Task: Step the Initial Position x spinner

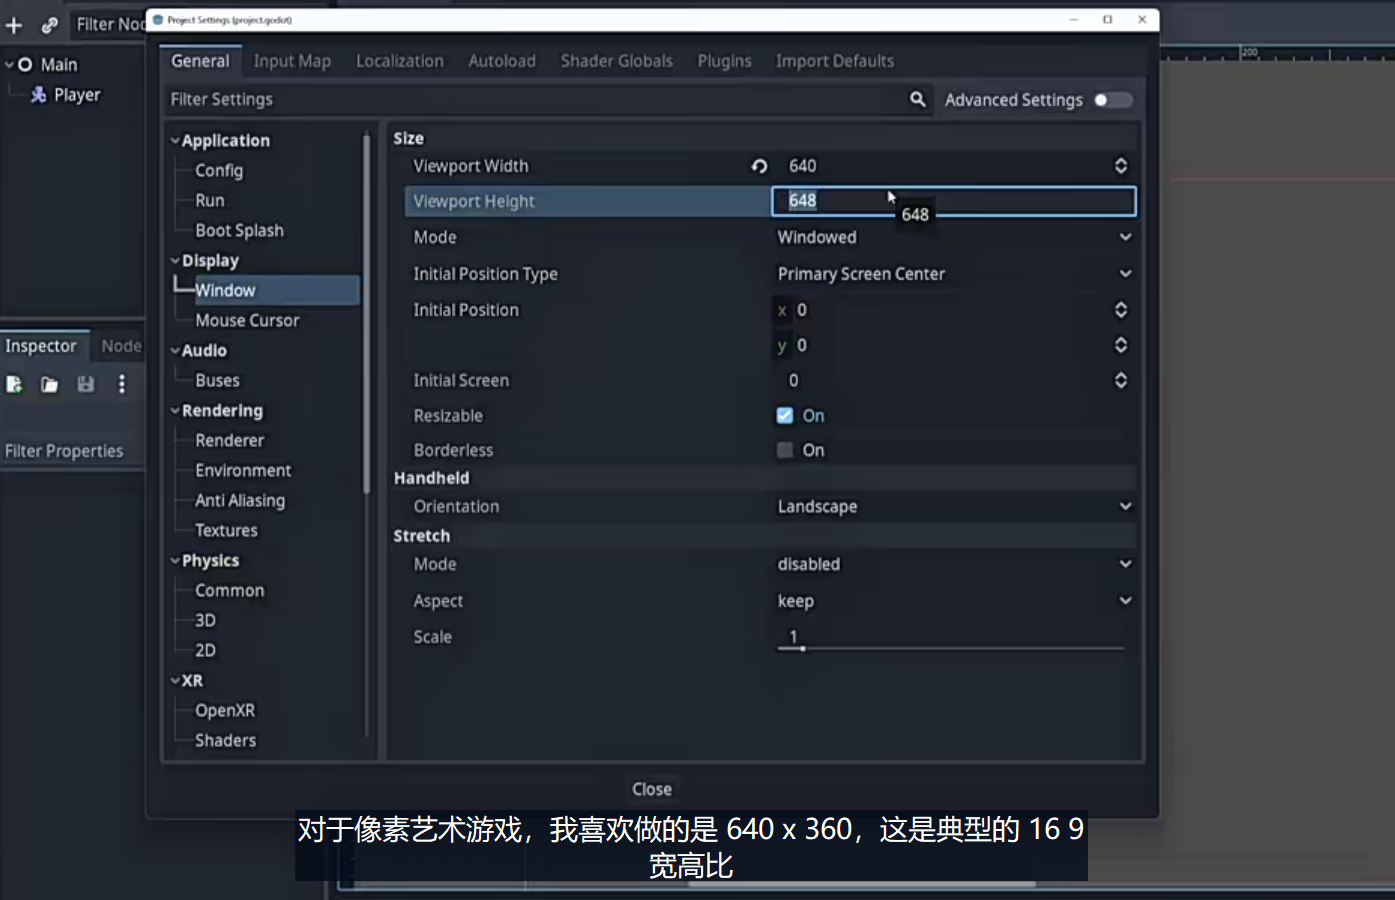Action: pyautogui.click(x=1121, y=310)
